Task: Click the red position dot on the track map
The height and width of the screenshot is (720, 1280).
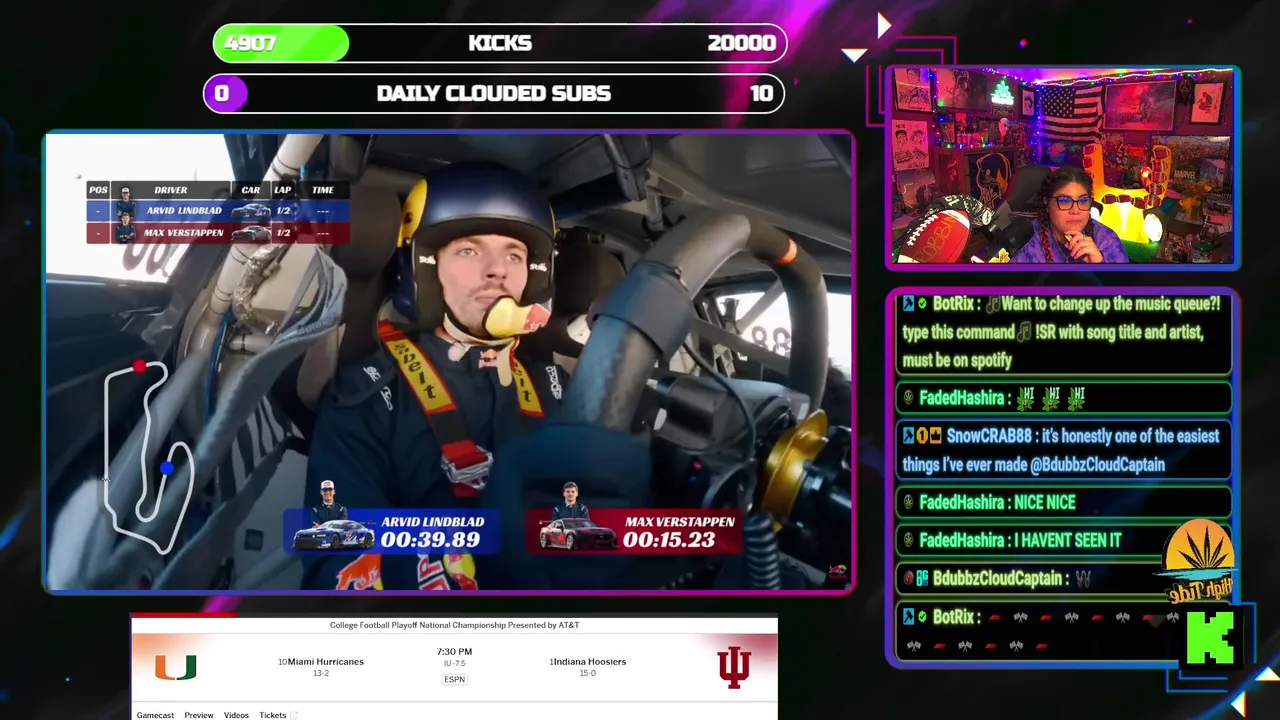Action: [139, 367]
